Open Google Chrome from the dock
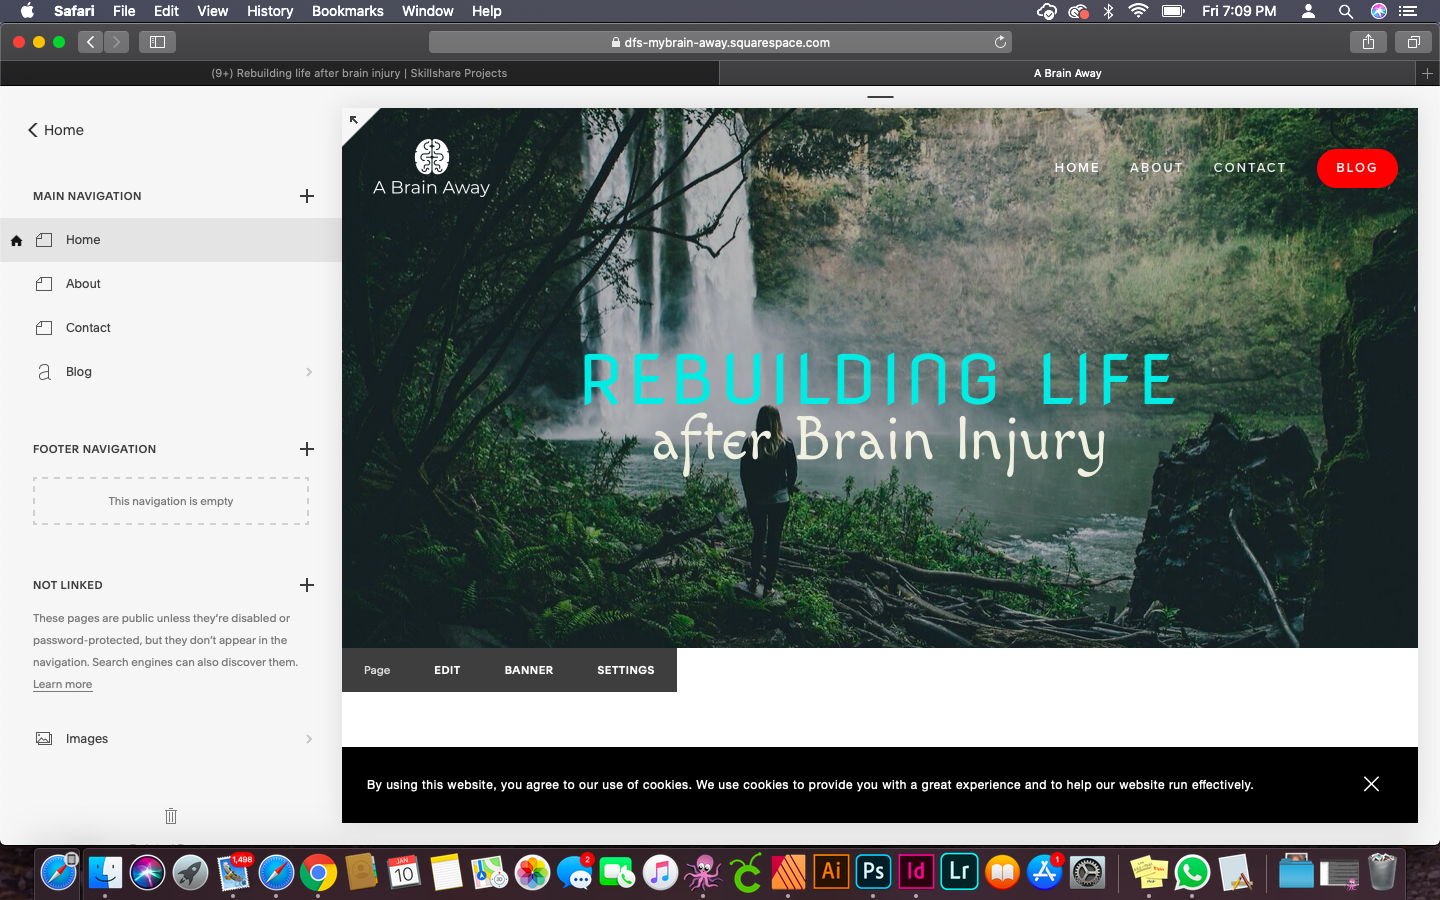 click(x=318, y=873)
